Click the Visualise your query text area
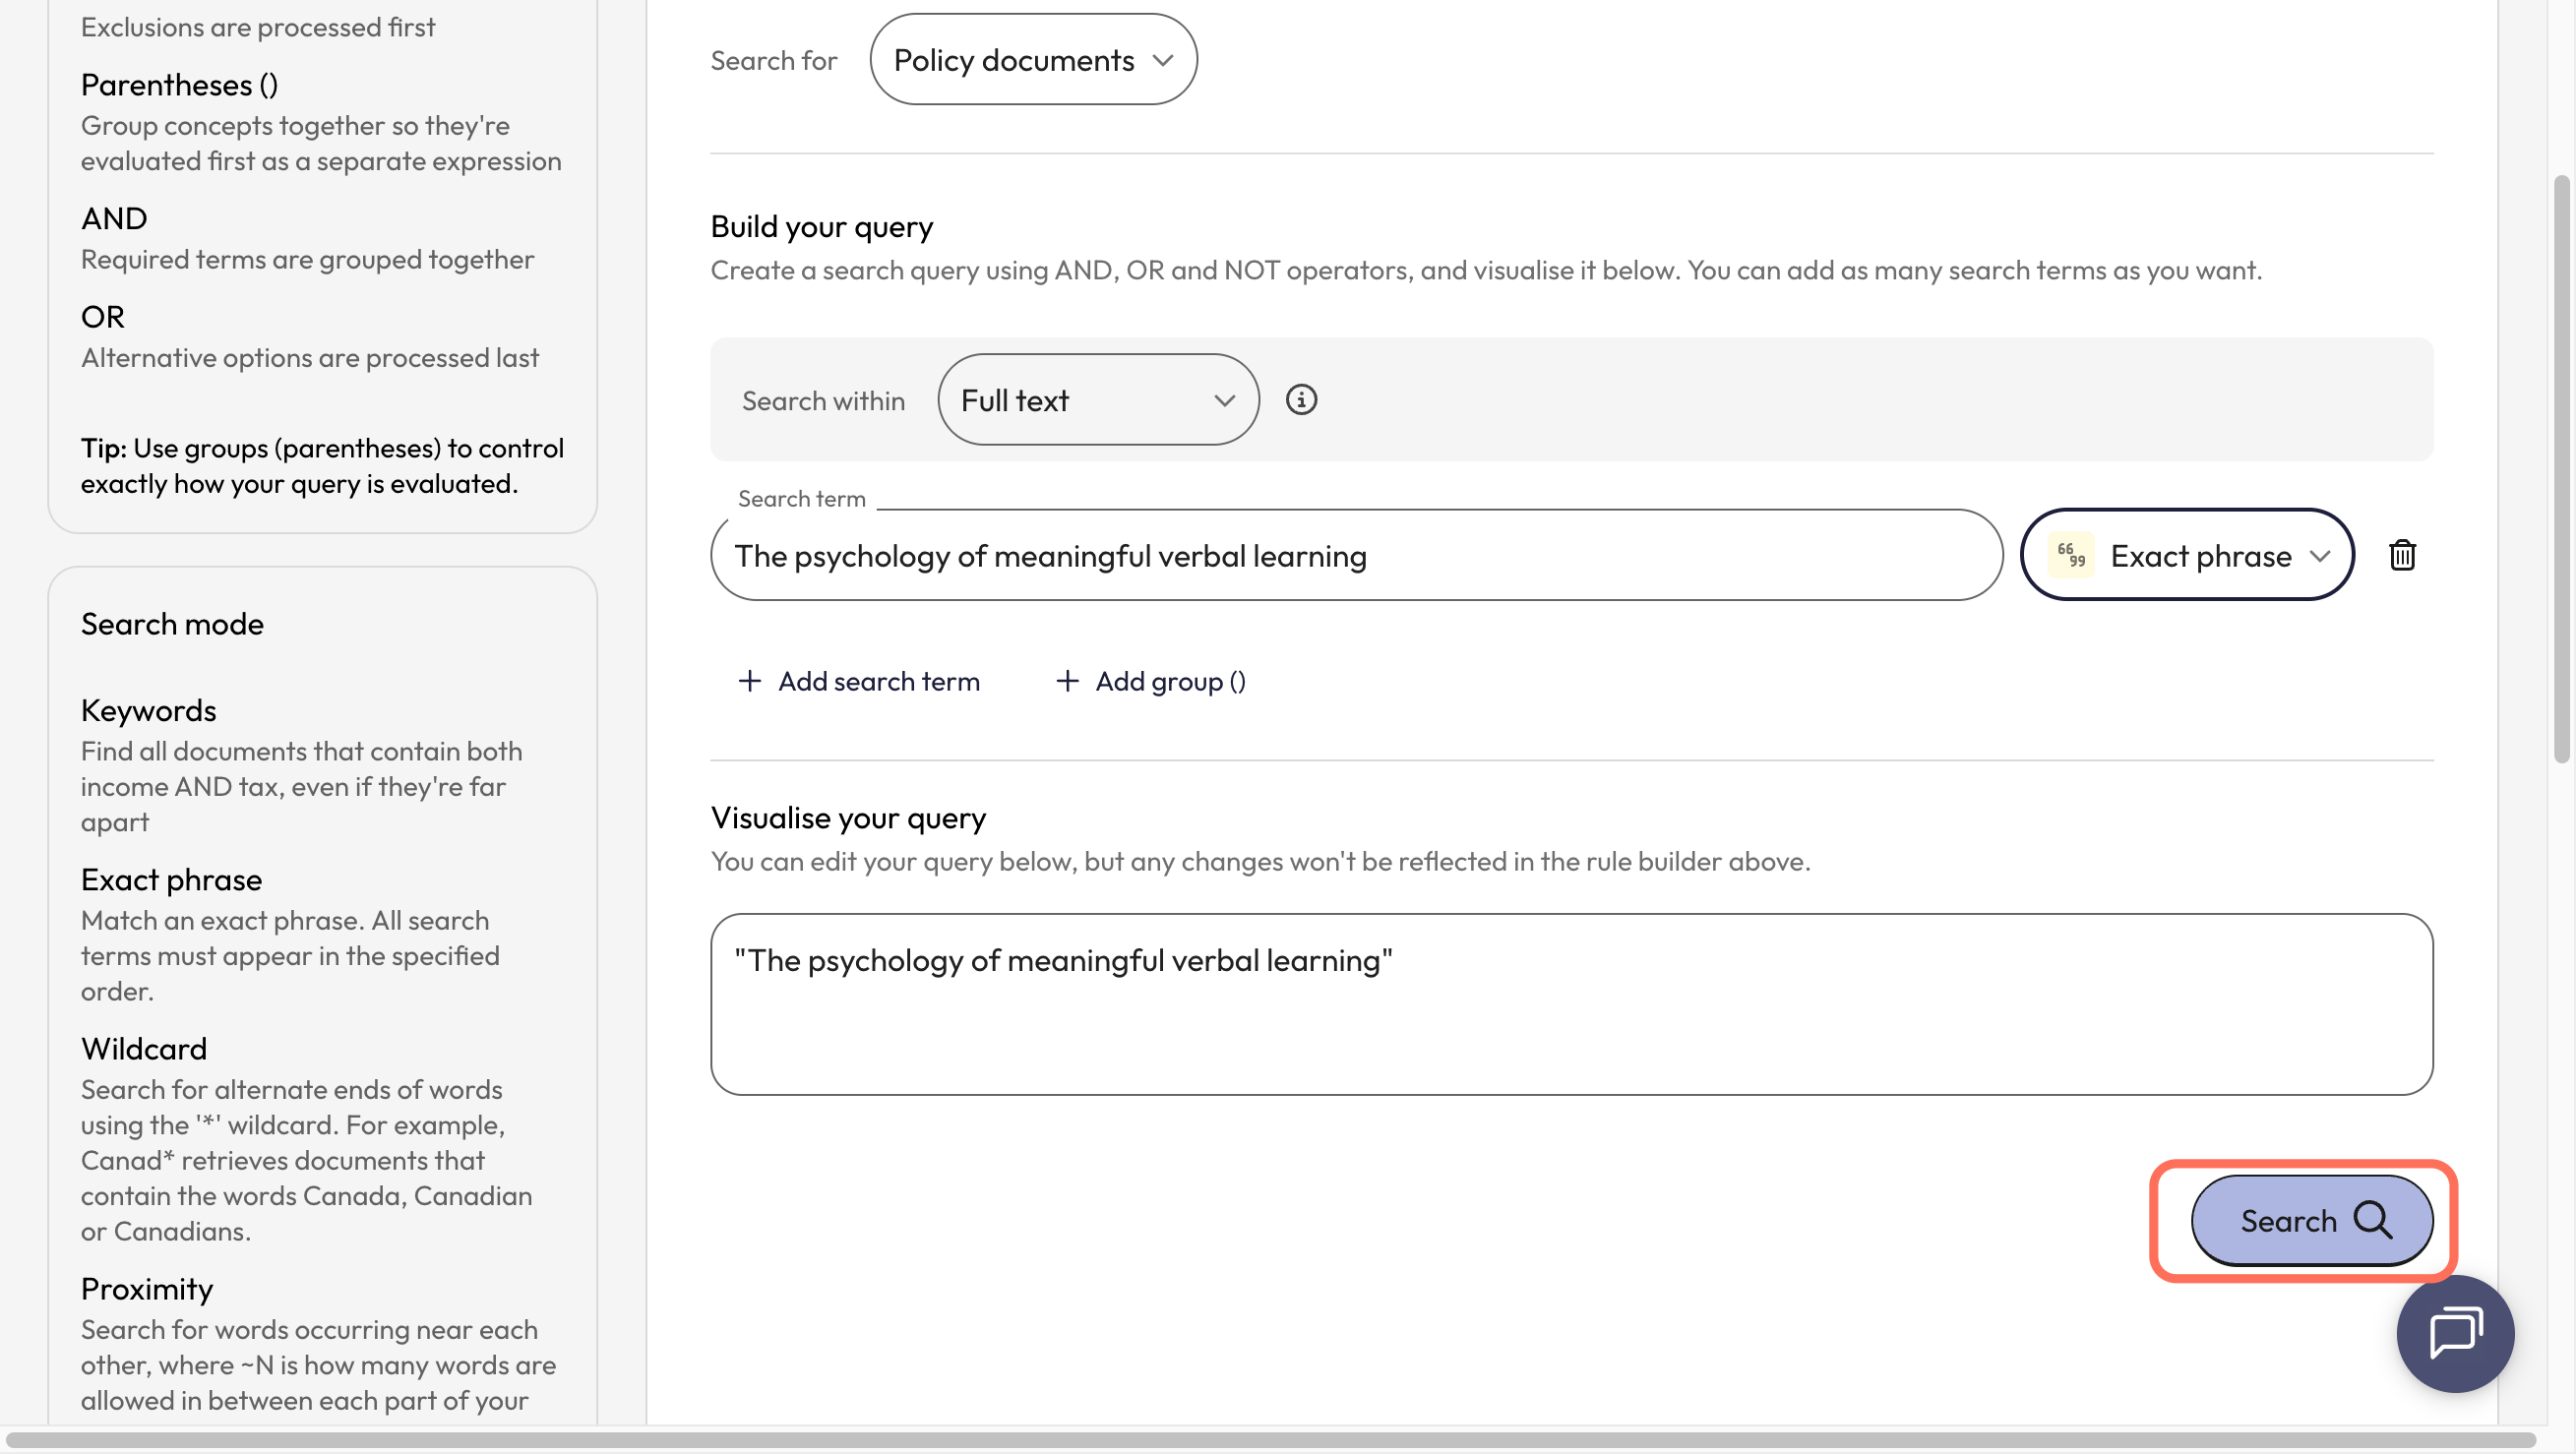This screenshot has height=1454, width=2576. [x=1571, y=1004]
